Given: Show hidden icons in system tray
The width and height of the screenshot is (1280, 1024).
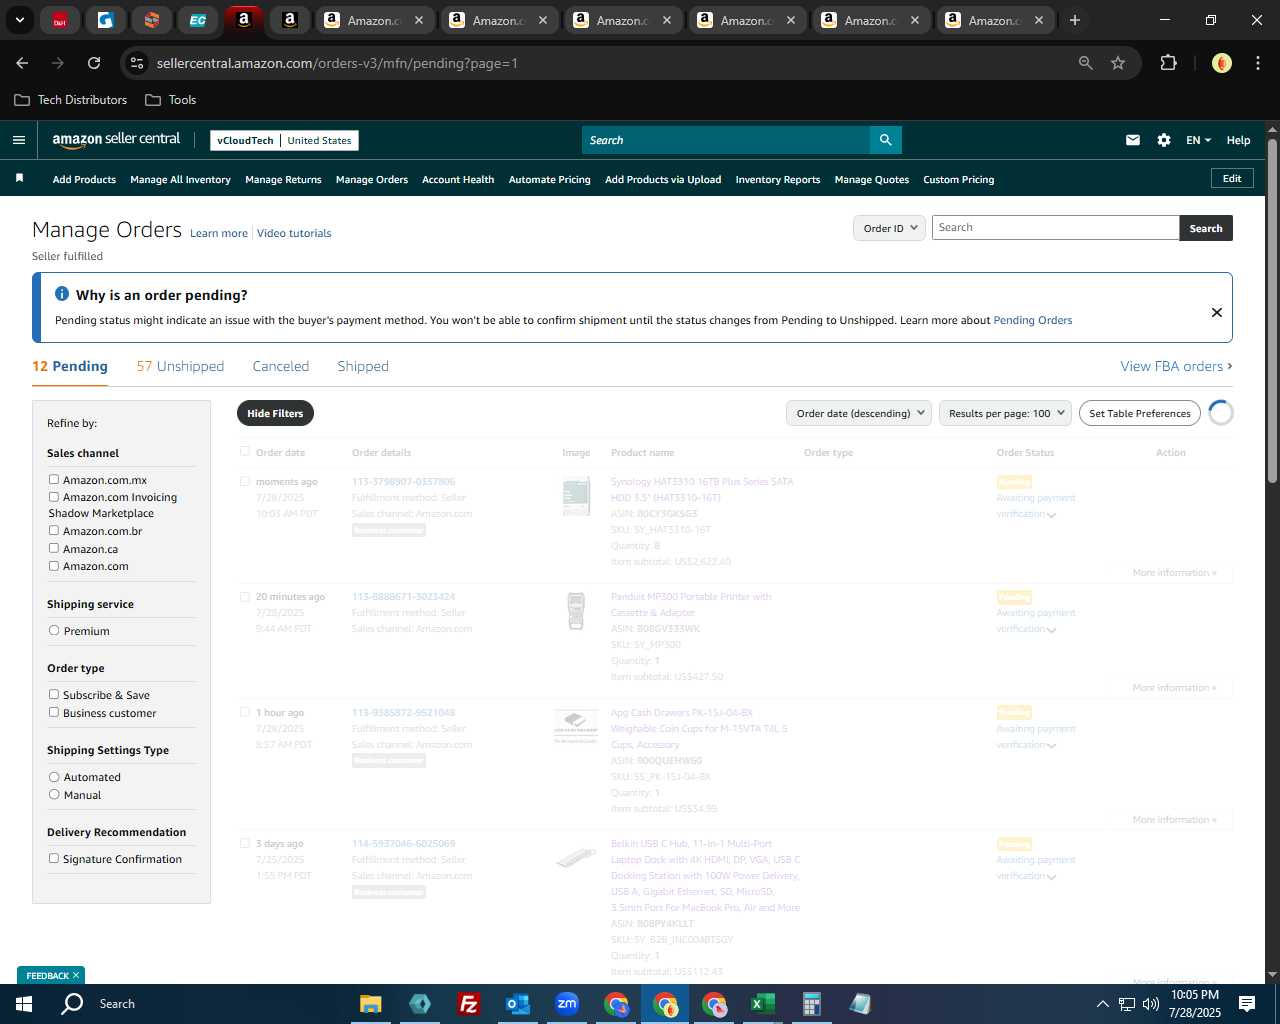Looking at the screenshot, I should tap(1102, 1004).
